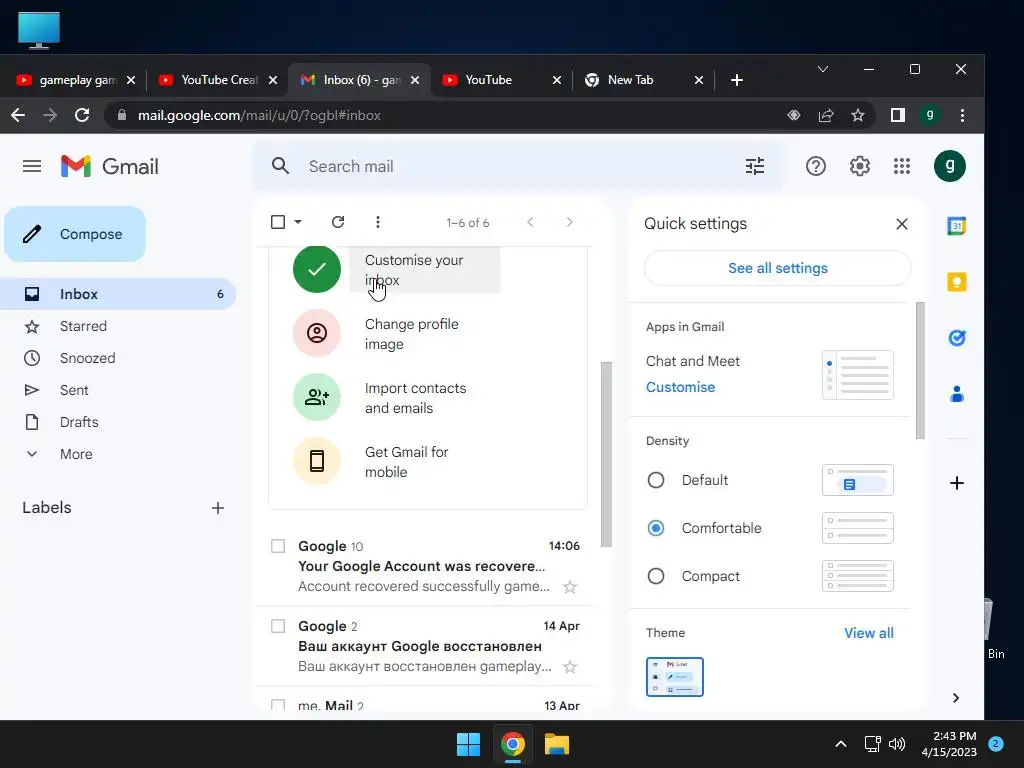Open the Starred folder
The image size is (1024, 768).
tap(118, 326)
